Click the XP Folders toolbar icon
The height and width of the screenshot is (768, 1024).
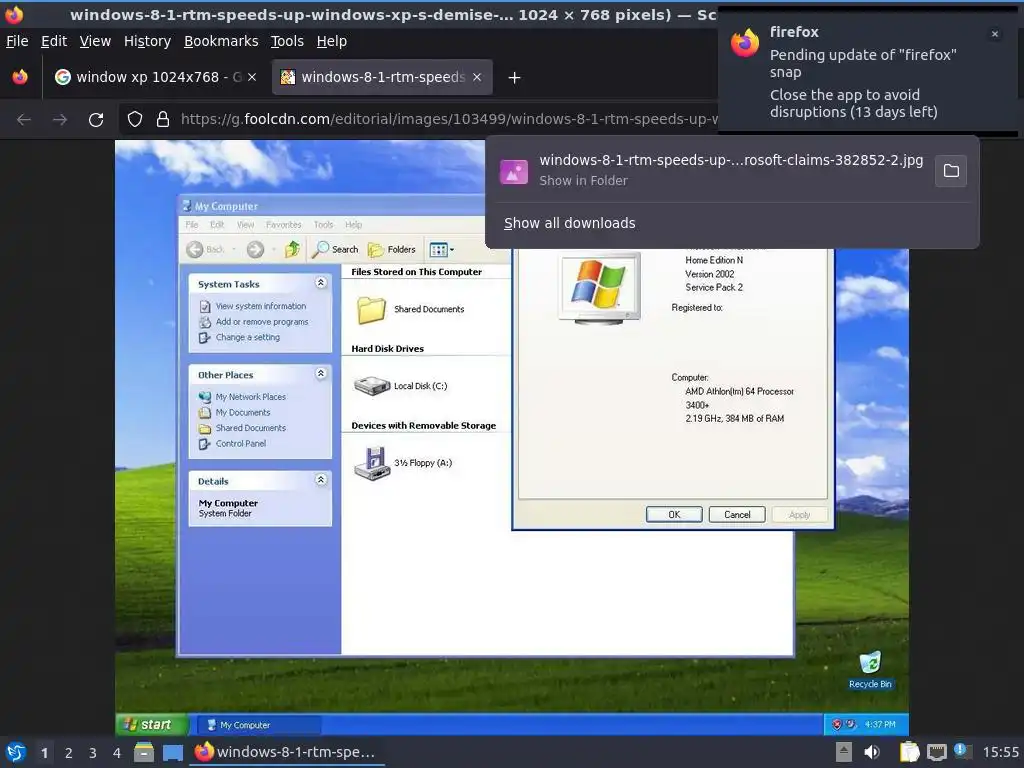click(376, 249)
